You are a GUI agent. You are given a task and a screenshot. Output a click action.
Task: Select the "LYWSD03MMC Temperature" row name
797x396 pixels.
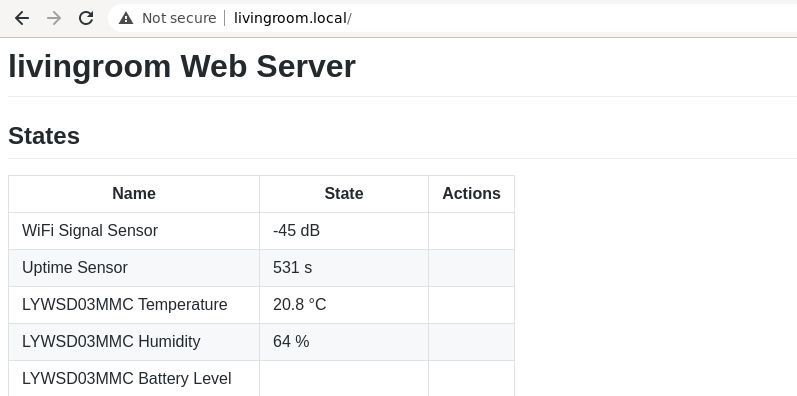125,305
